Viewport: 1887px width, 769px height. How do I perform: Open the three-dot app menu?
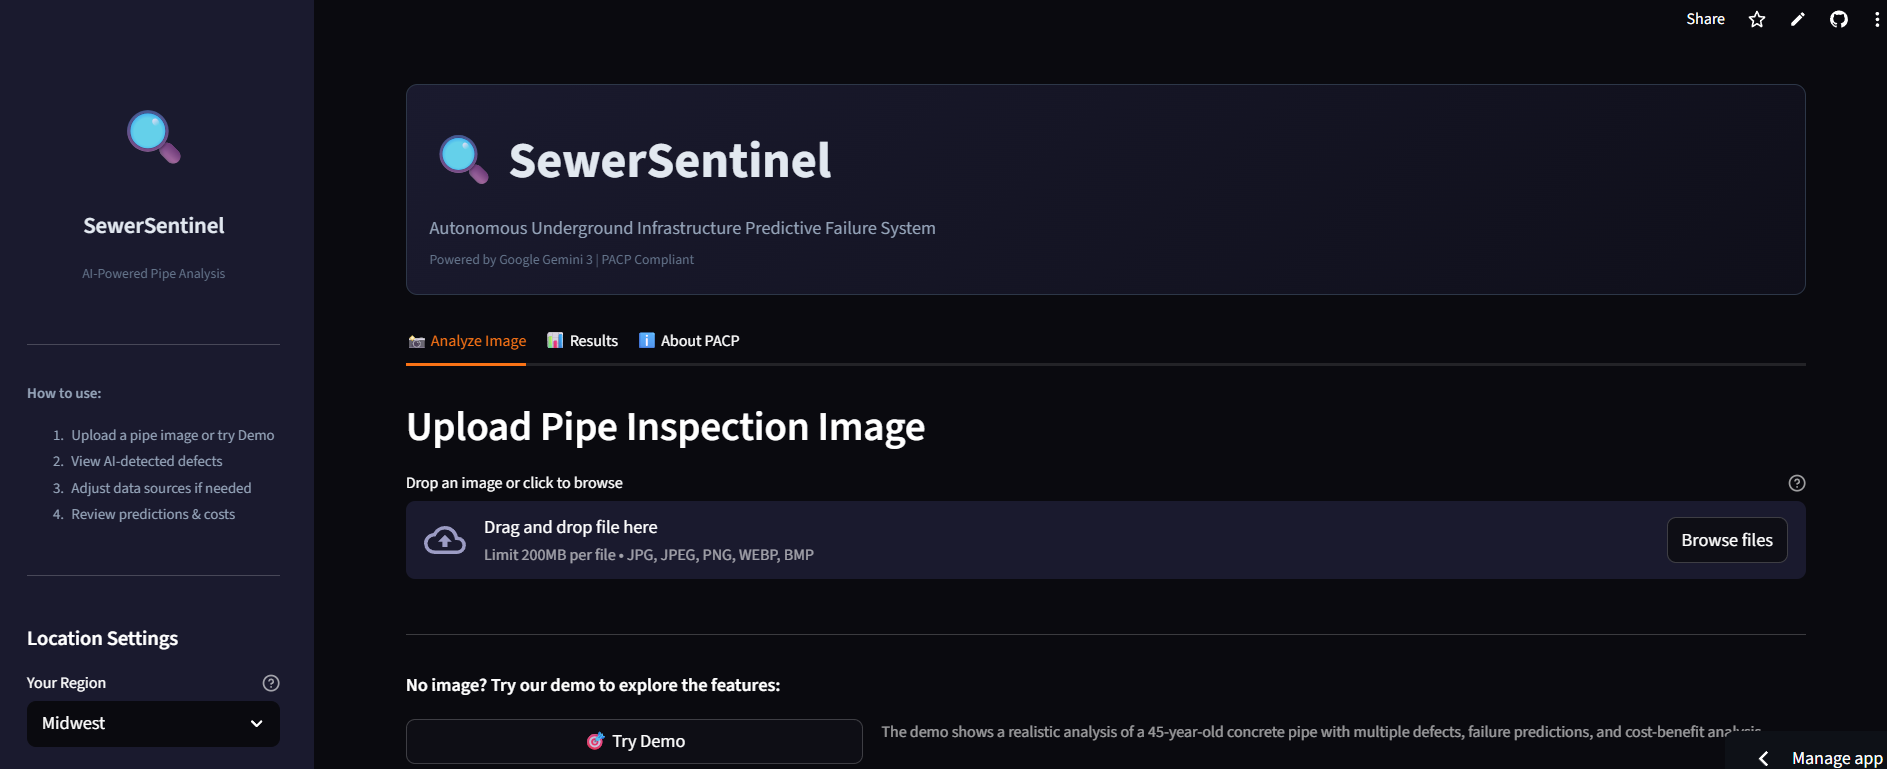[1876, 19]
